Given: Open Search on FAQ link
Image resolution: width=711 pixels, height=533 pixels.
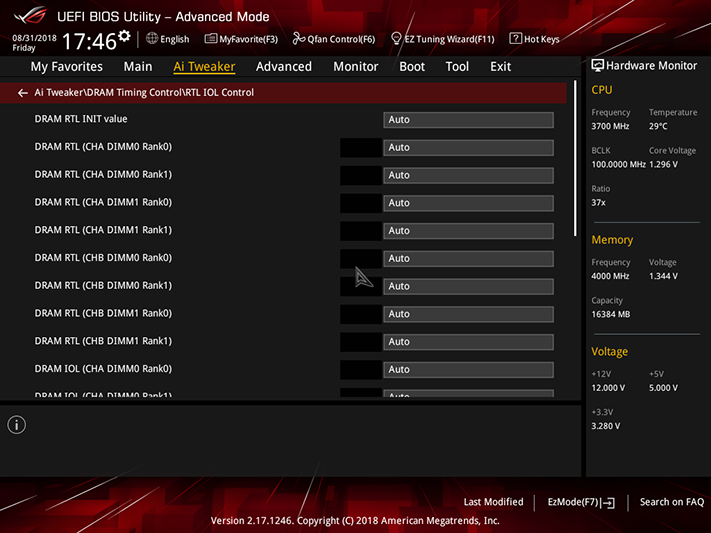Looking at the screenshot, I should coord(672,502).
